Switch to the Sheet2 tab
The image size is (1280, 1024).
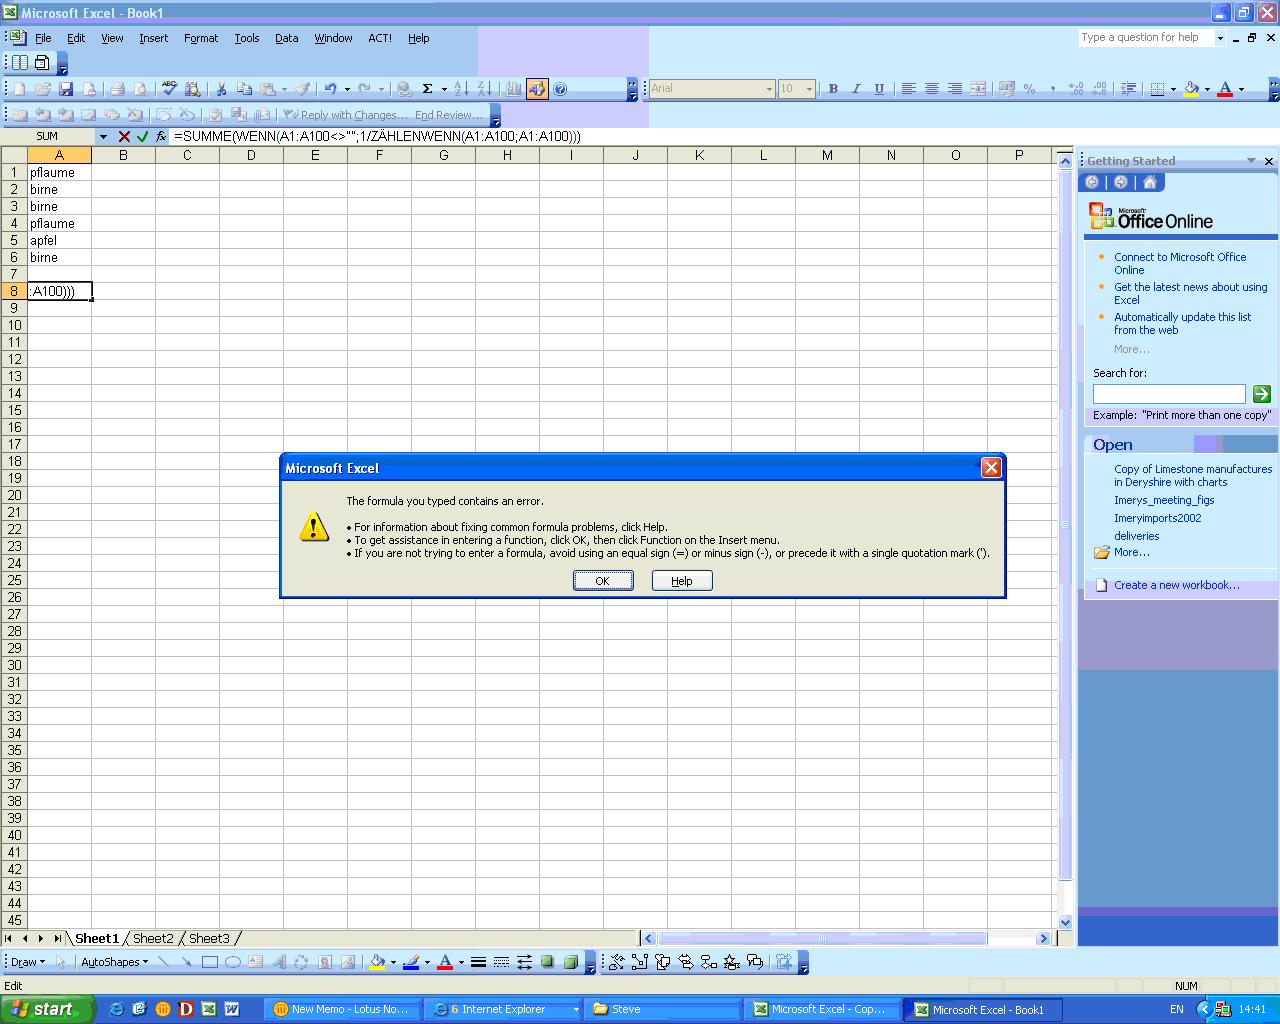[153, 938]
